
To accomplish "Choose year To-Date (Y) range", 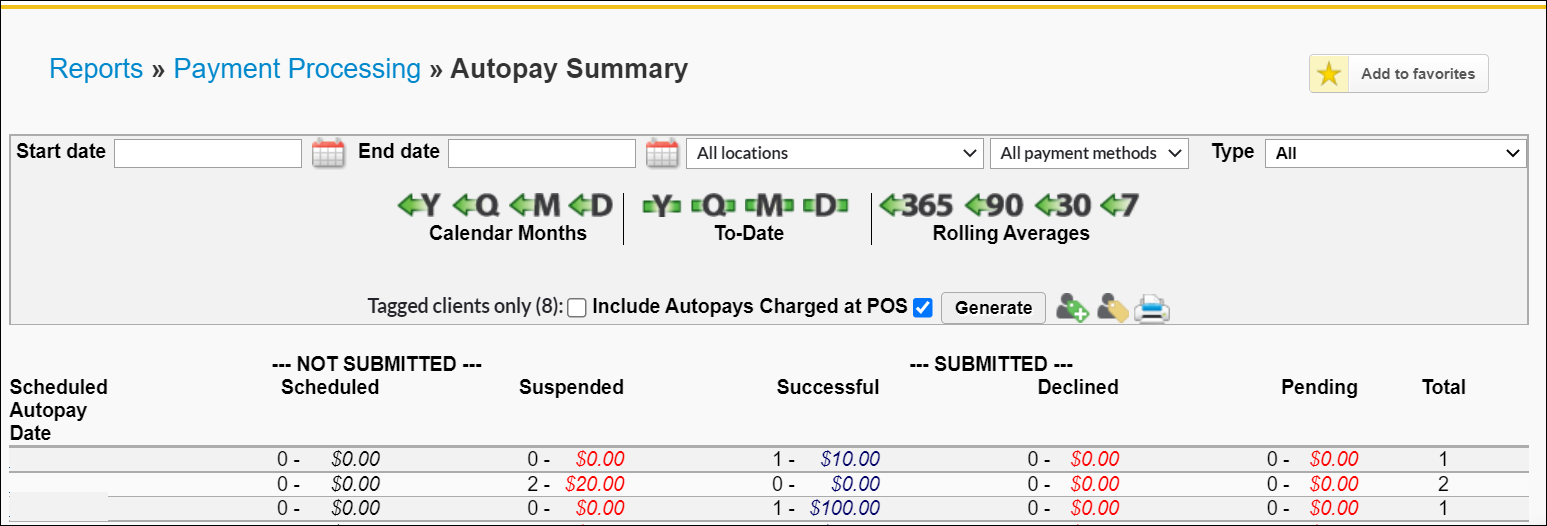I will point(662,205).
